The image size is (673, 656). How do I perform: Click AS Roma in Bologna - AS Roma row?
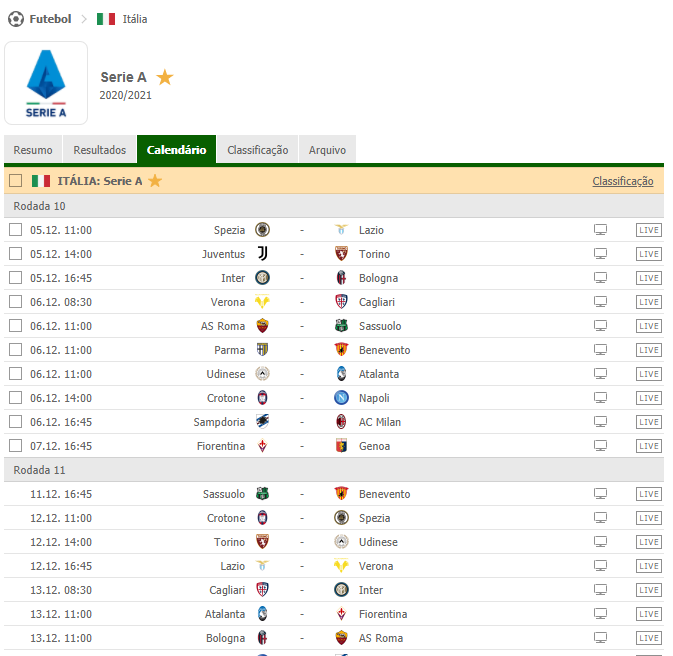pos(381,638)
